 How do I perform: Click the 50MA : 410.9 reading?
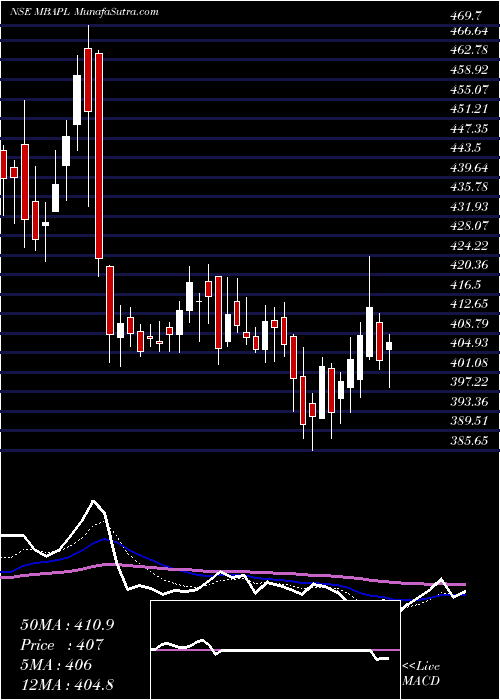(67, 625)
